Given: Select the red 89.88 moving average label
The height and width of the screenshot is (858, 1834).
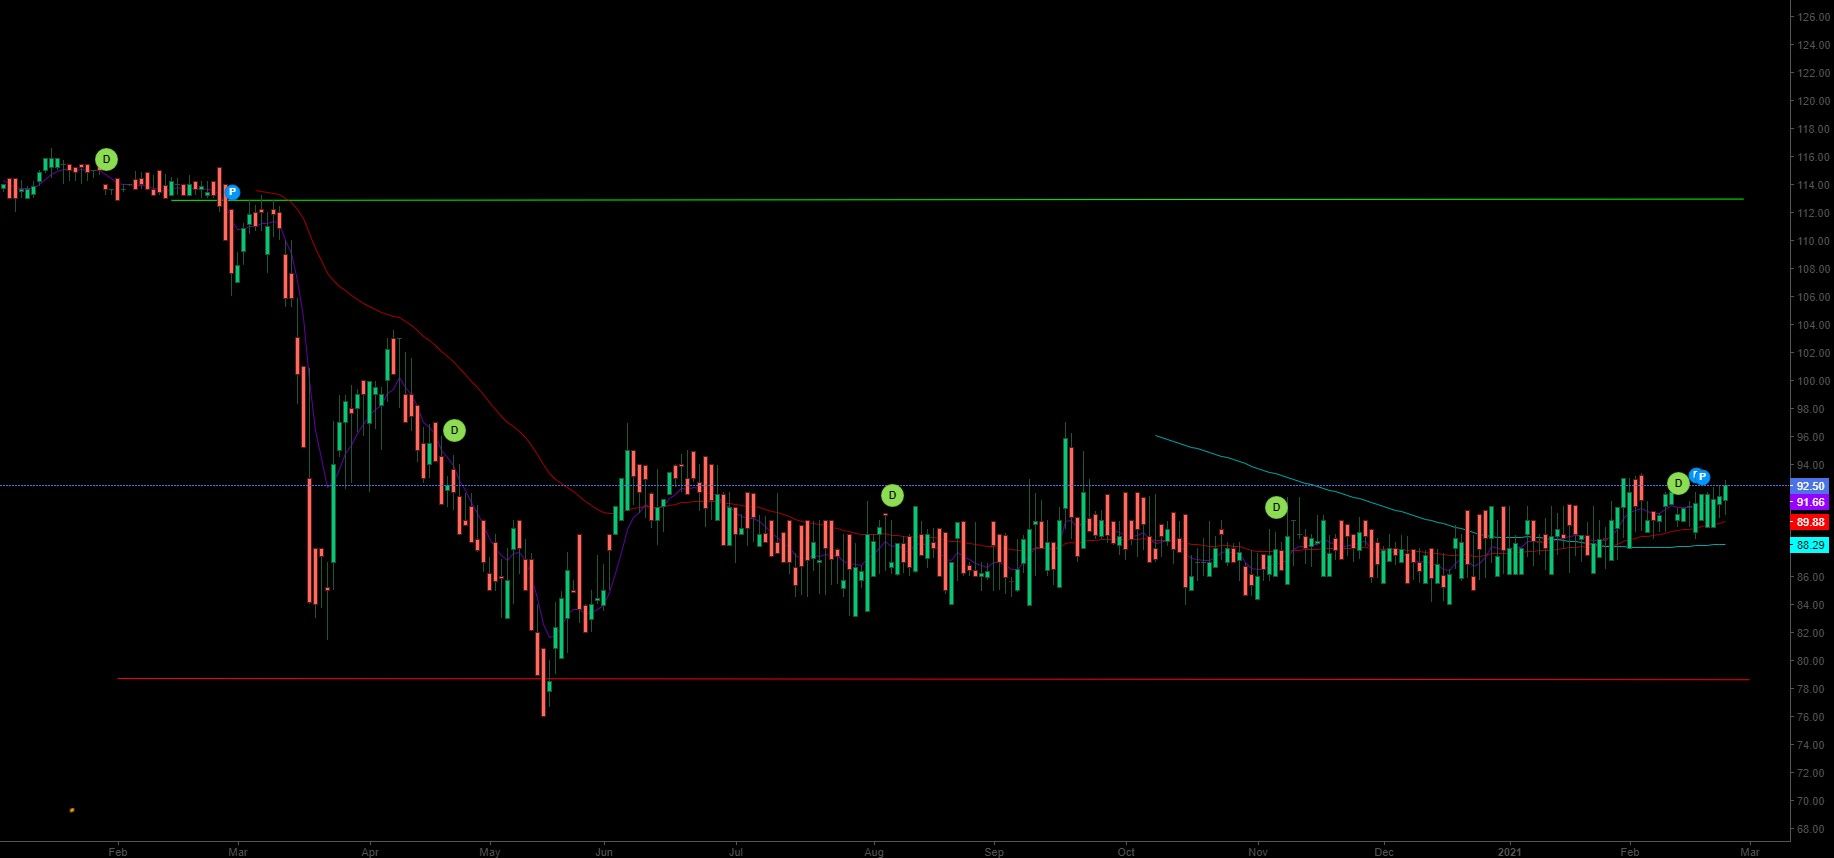Looking at the screenshot, I should tap(1810, 522).
